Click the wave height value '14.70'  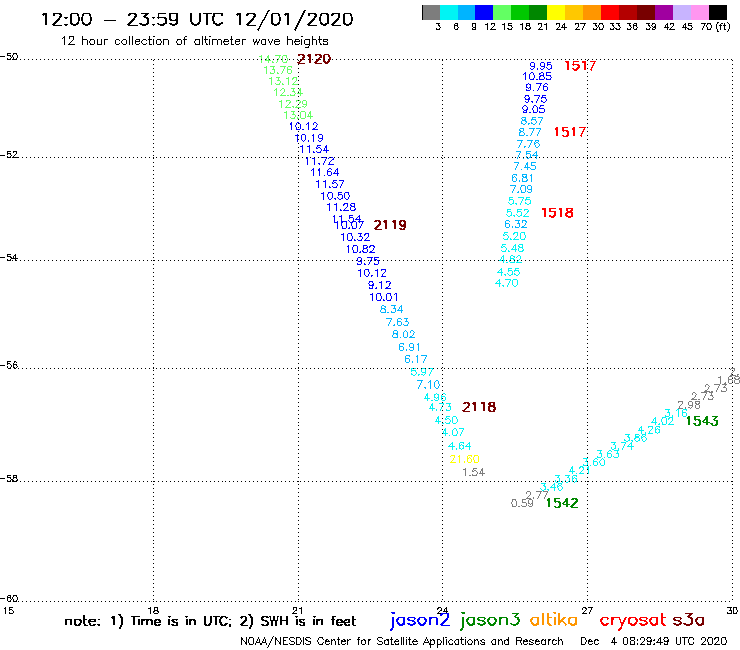(273, 59)
